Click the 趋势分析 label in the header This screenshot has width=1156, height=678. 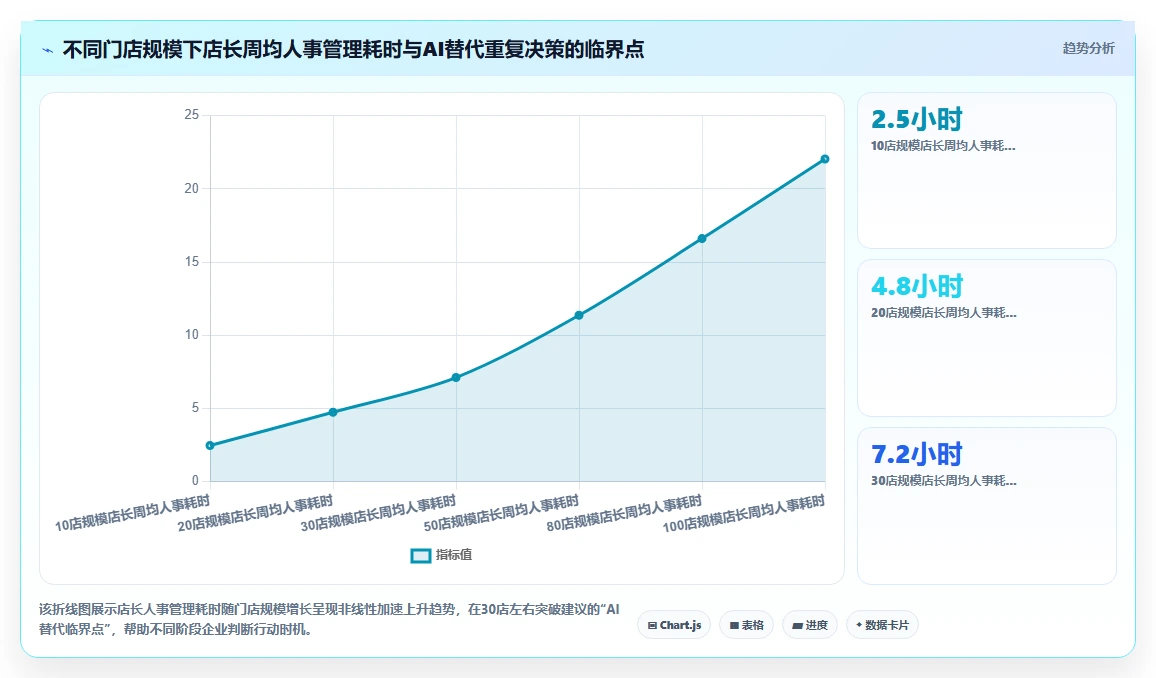[1088, 49]
